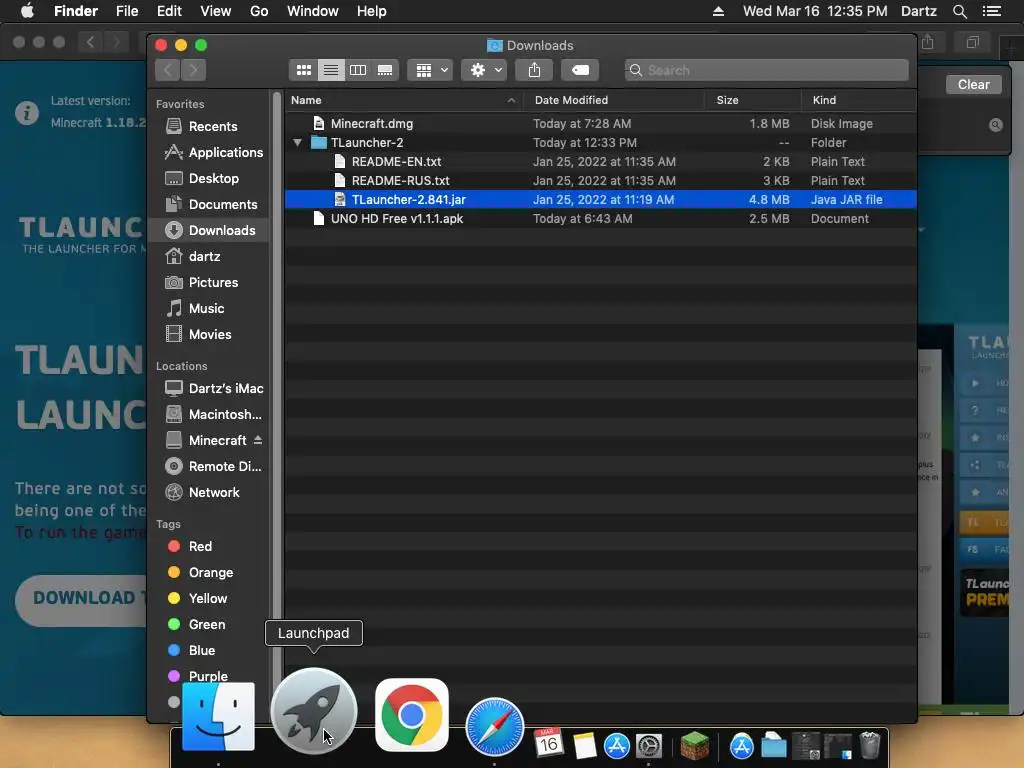1024x768 pixels.
Task: Switch Finder to gallery view
Action: 385,70
